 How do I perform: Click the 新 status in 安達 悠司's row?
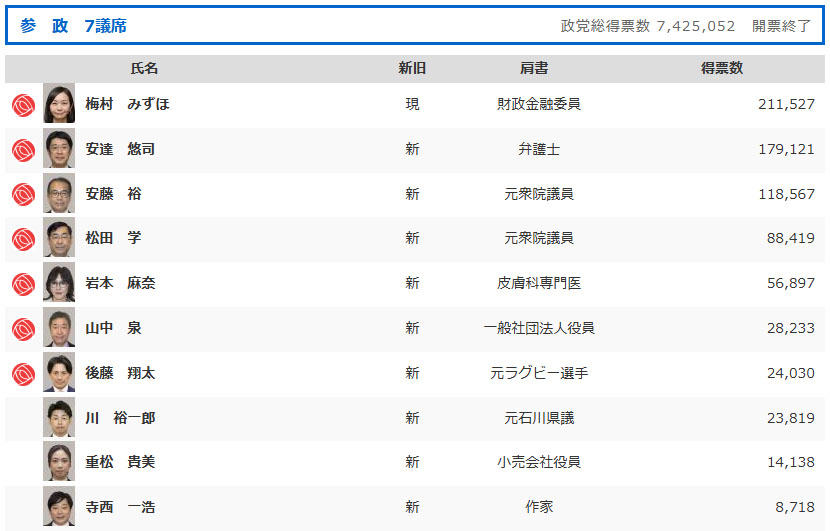coord(412,149)
